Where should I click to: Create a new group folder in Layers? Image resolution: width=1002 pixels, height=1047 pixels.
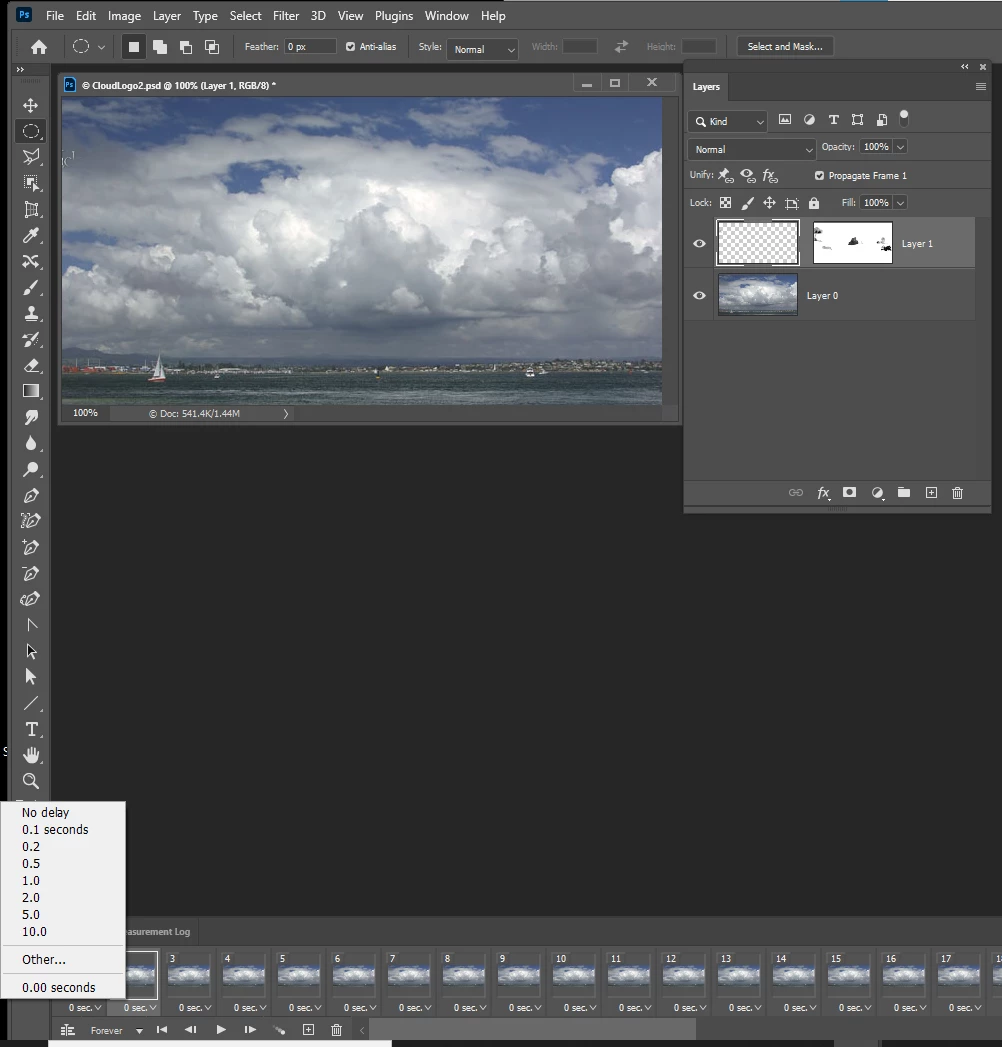[x=904, y=493]
